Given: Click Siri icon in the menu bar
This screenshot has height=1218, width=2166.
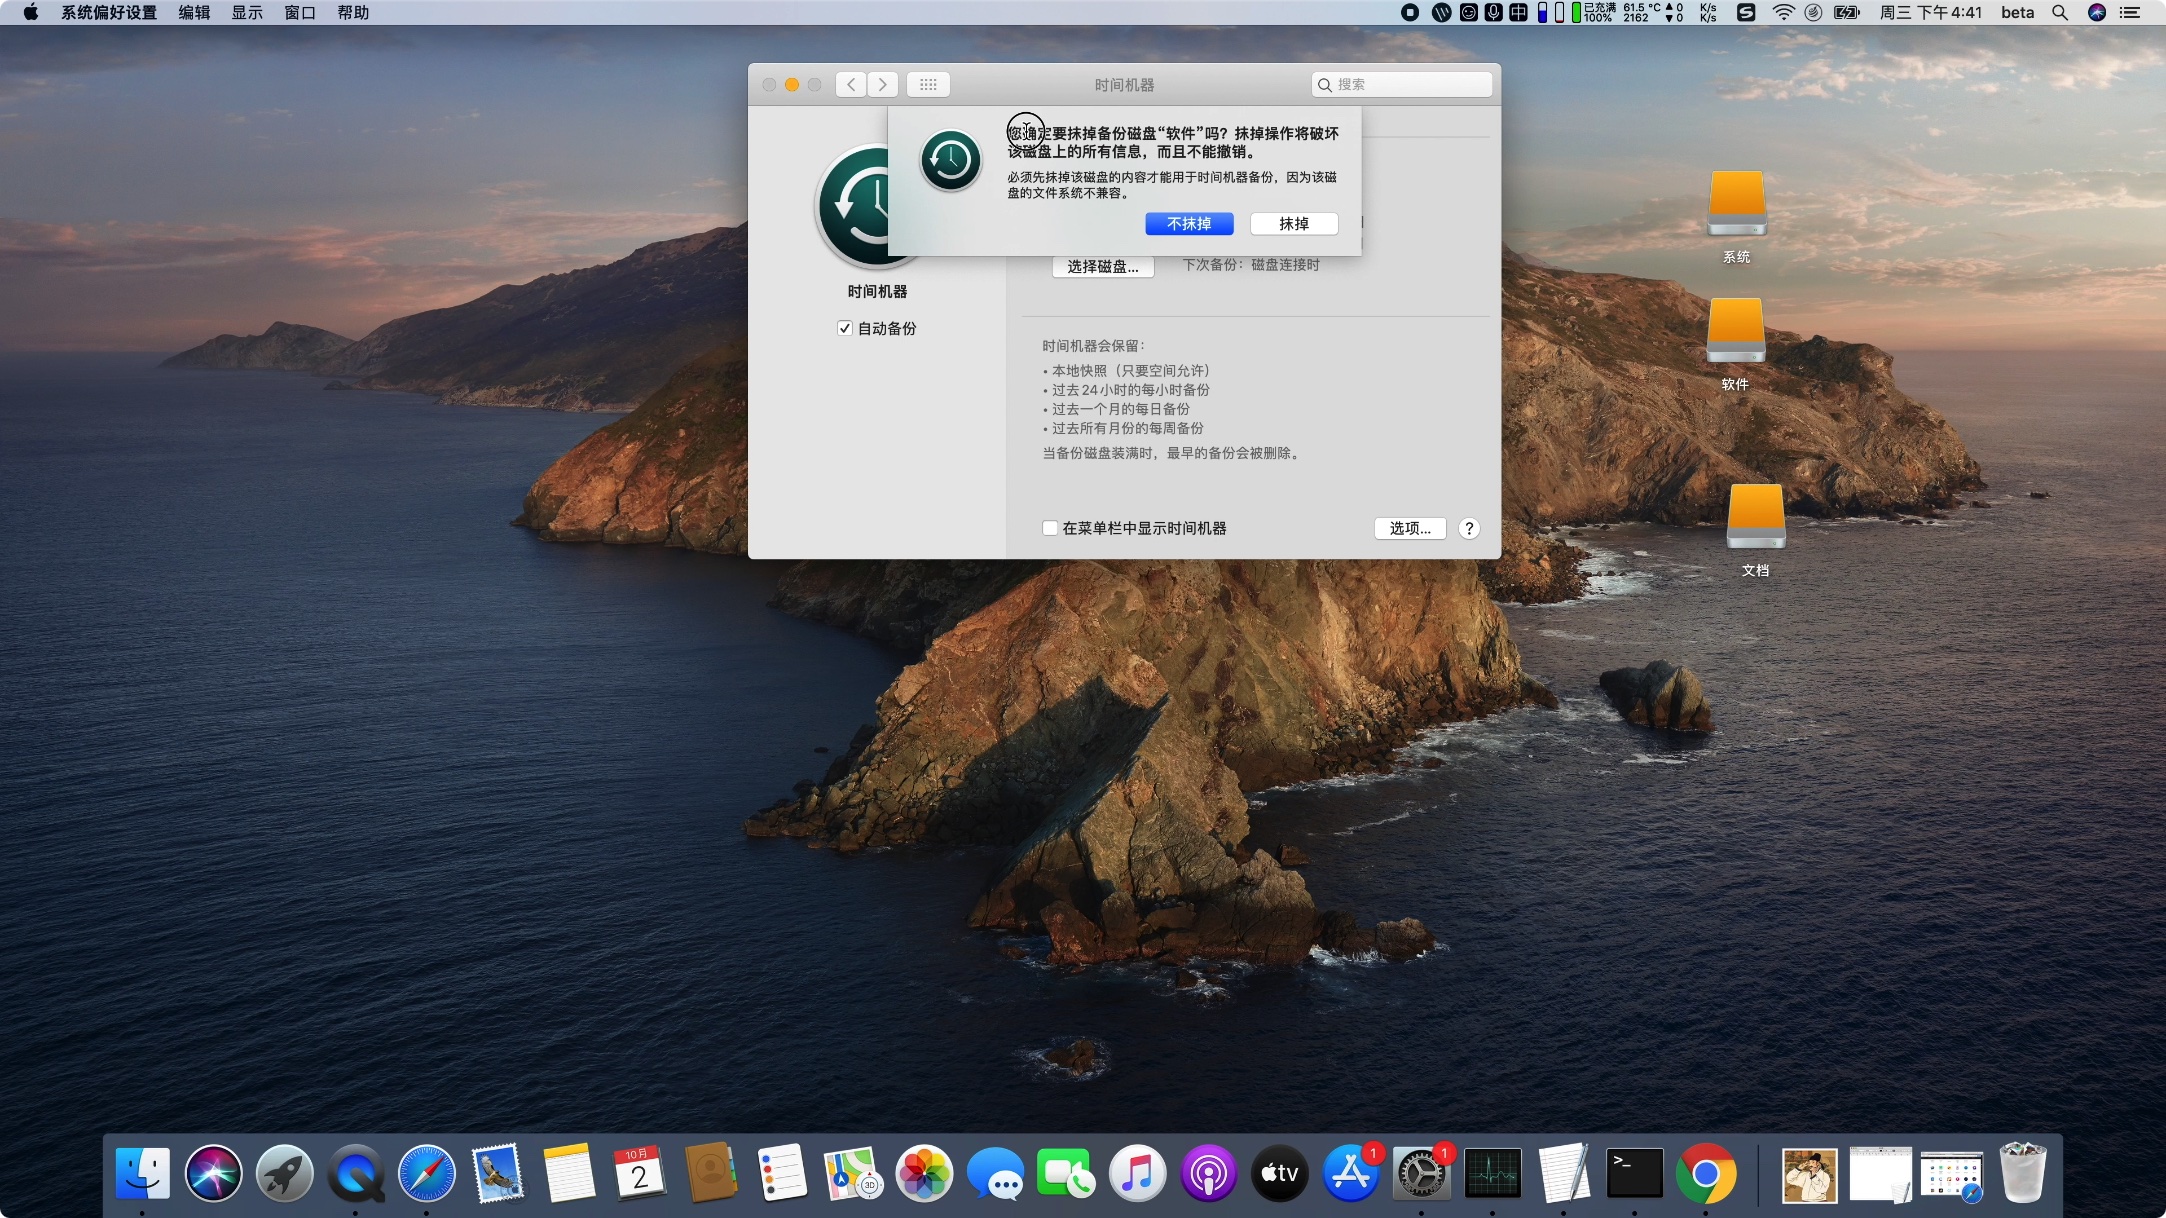Looking at the screenshot, I should pos(2097,12).
